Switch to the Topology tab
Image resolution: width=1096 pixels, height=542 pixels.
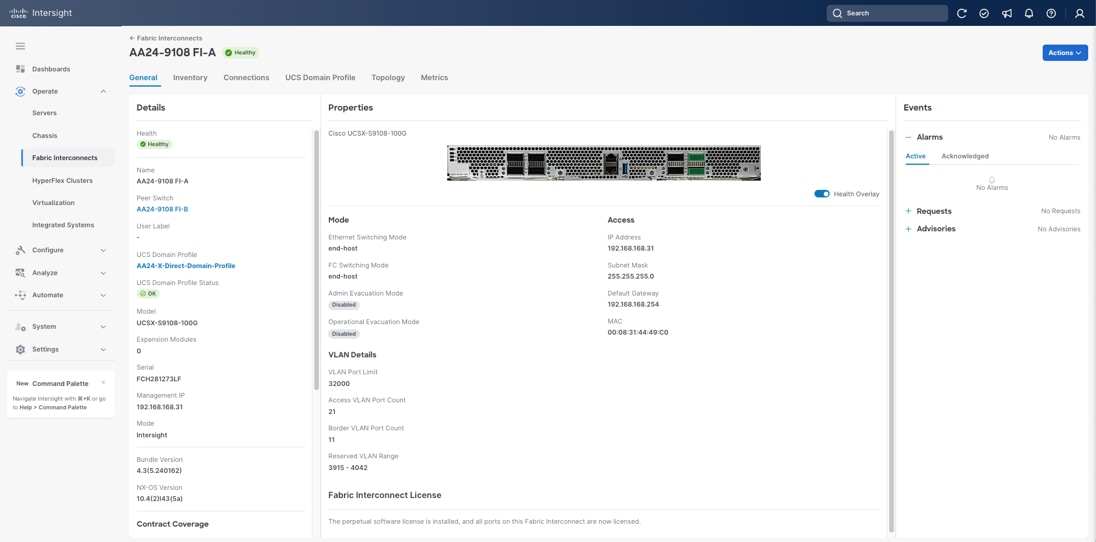click(x=388, y=78)
